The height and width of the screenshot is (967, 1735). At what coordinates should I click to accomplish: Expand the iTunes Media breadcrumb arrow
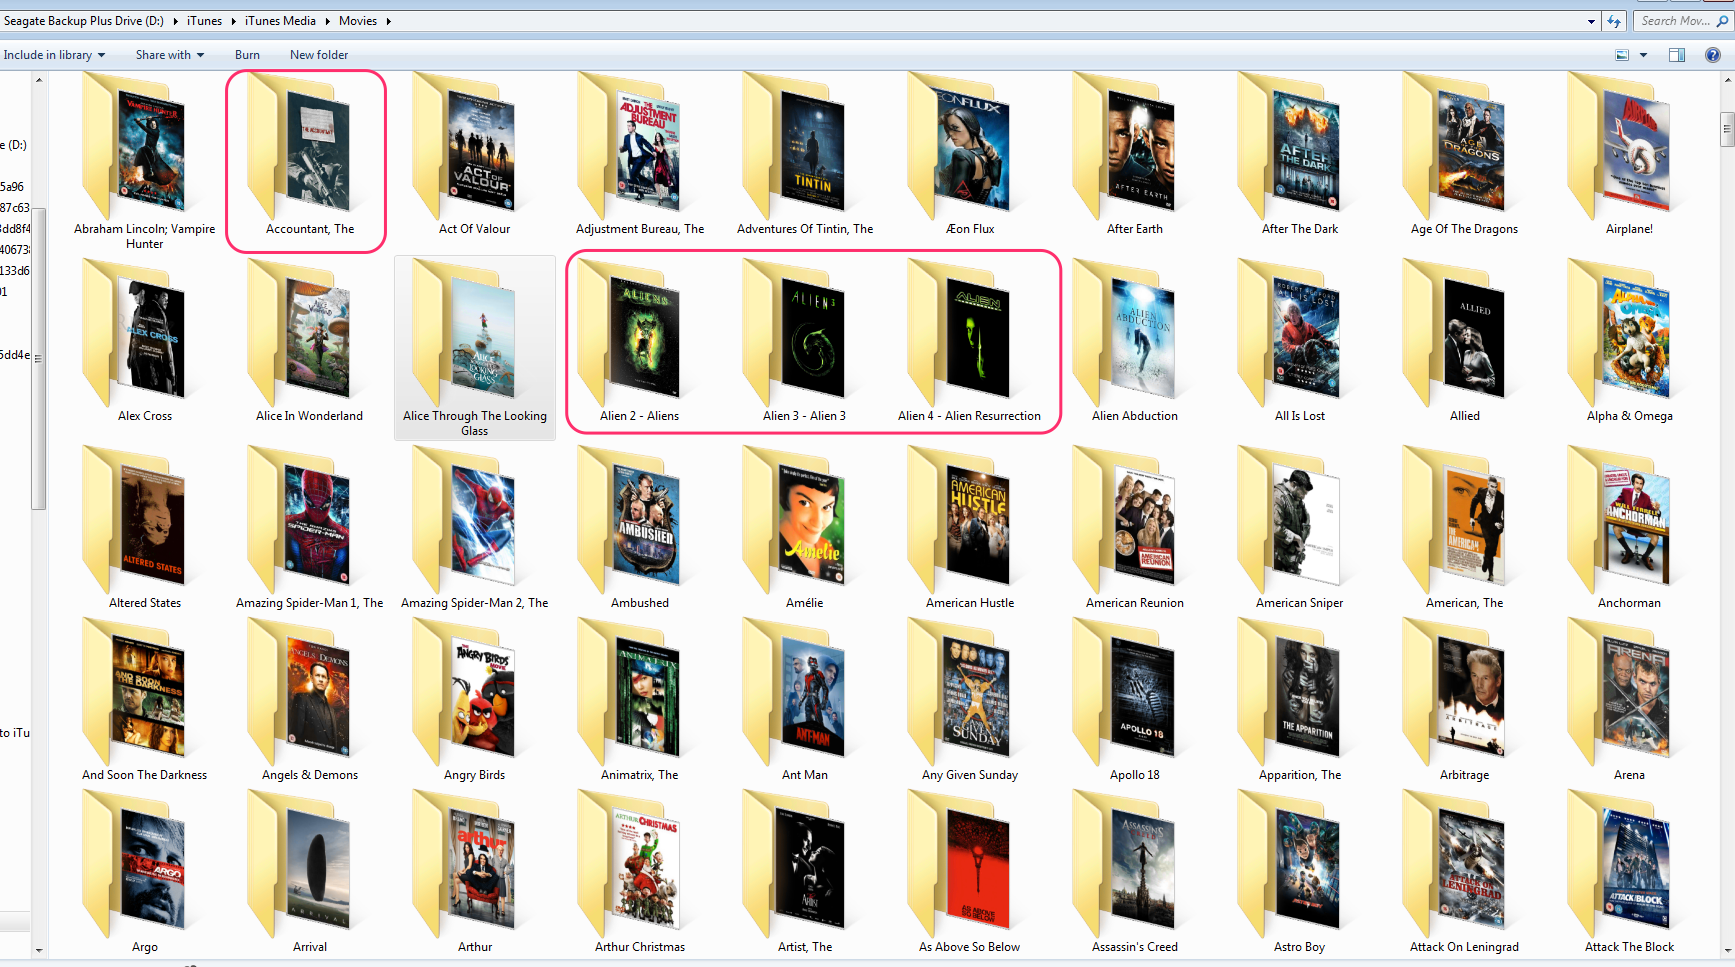(327, 21)
